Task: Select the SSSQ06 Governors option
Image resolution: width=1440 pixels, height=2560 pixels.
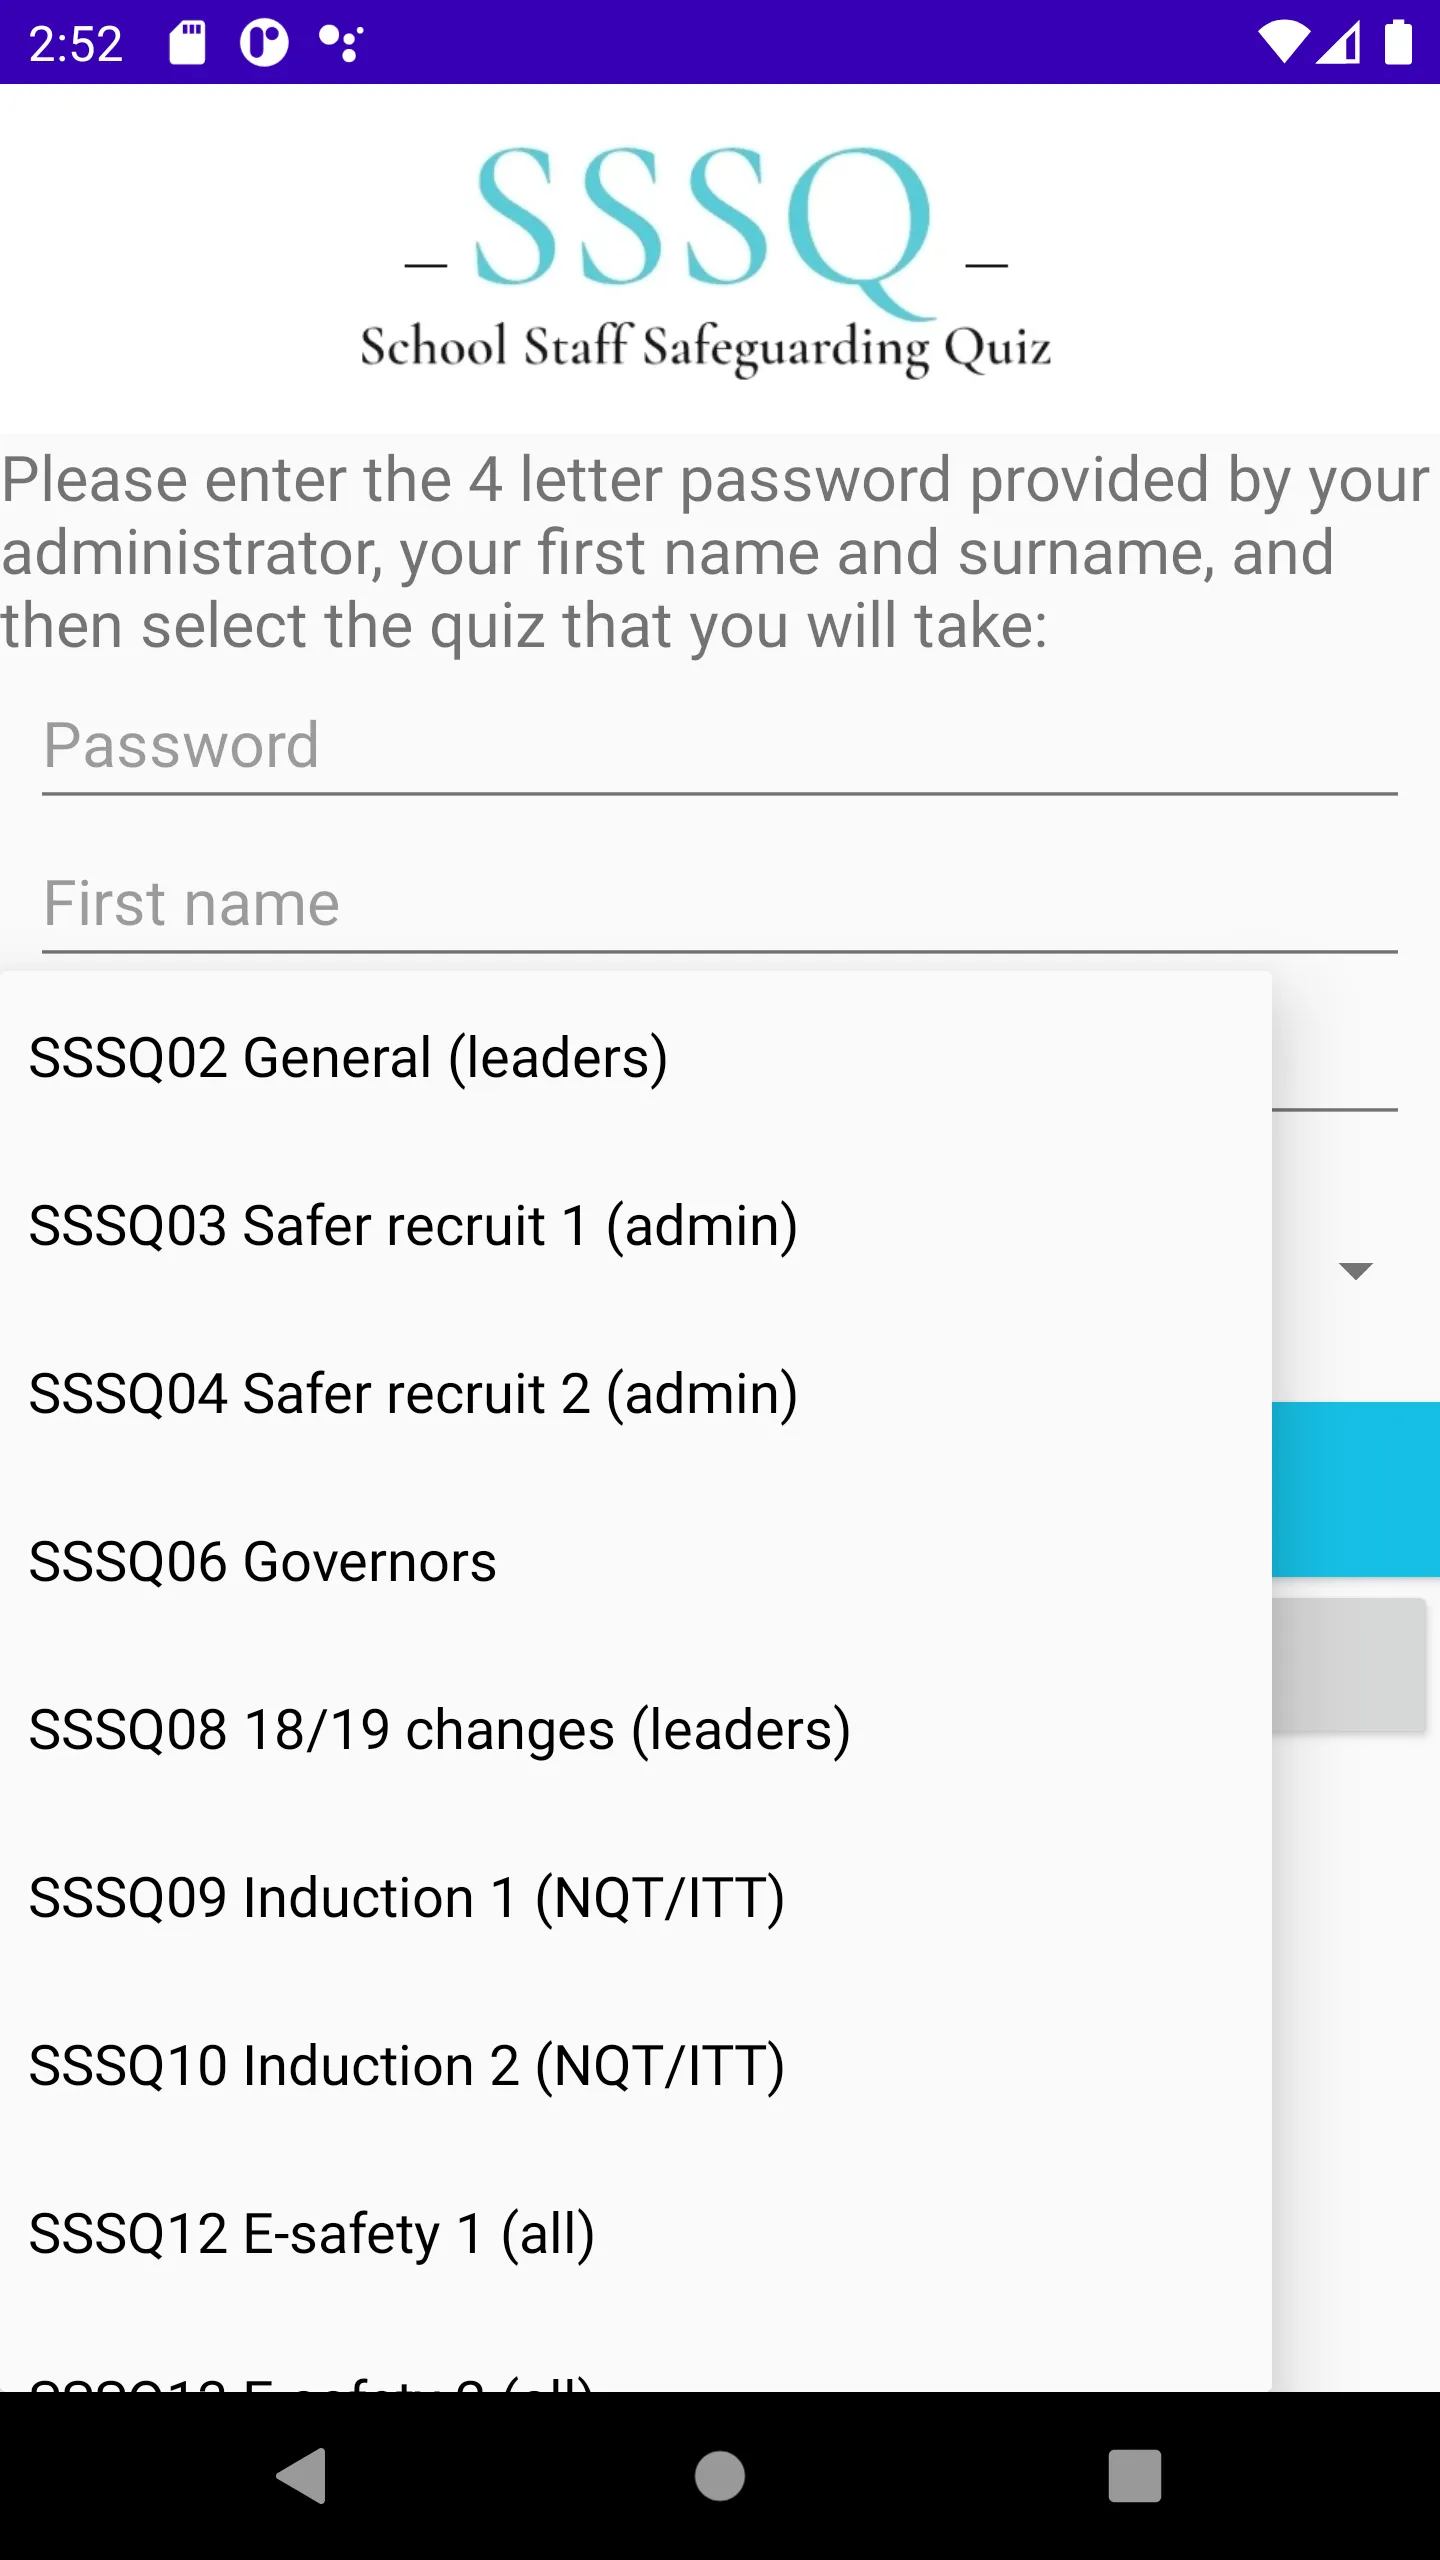Action: coord(636,1562)
